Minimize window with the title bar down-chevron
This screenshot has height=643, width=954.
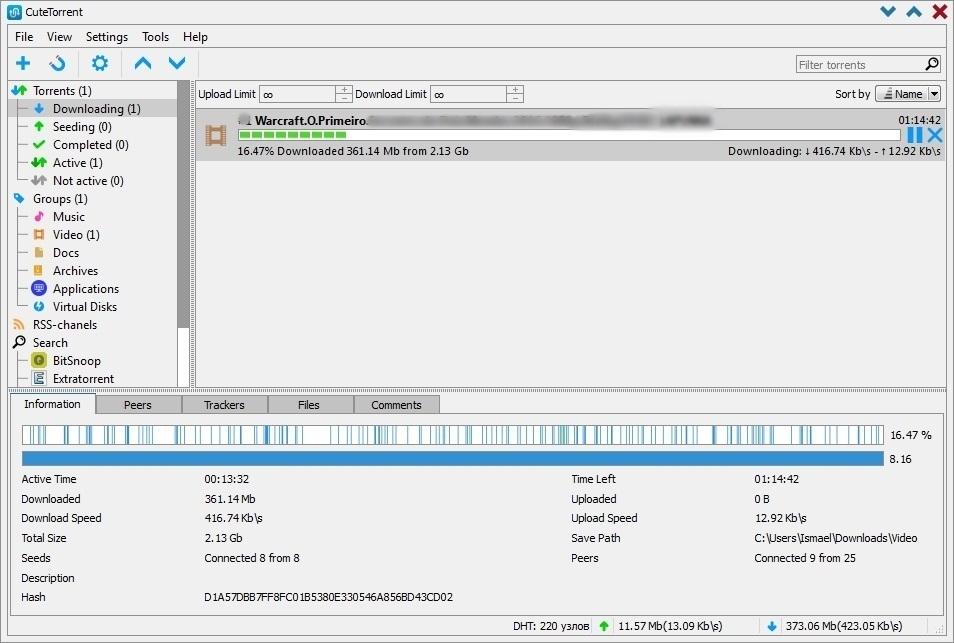(888, 12)
